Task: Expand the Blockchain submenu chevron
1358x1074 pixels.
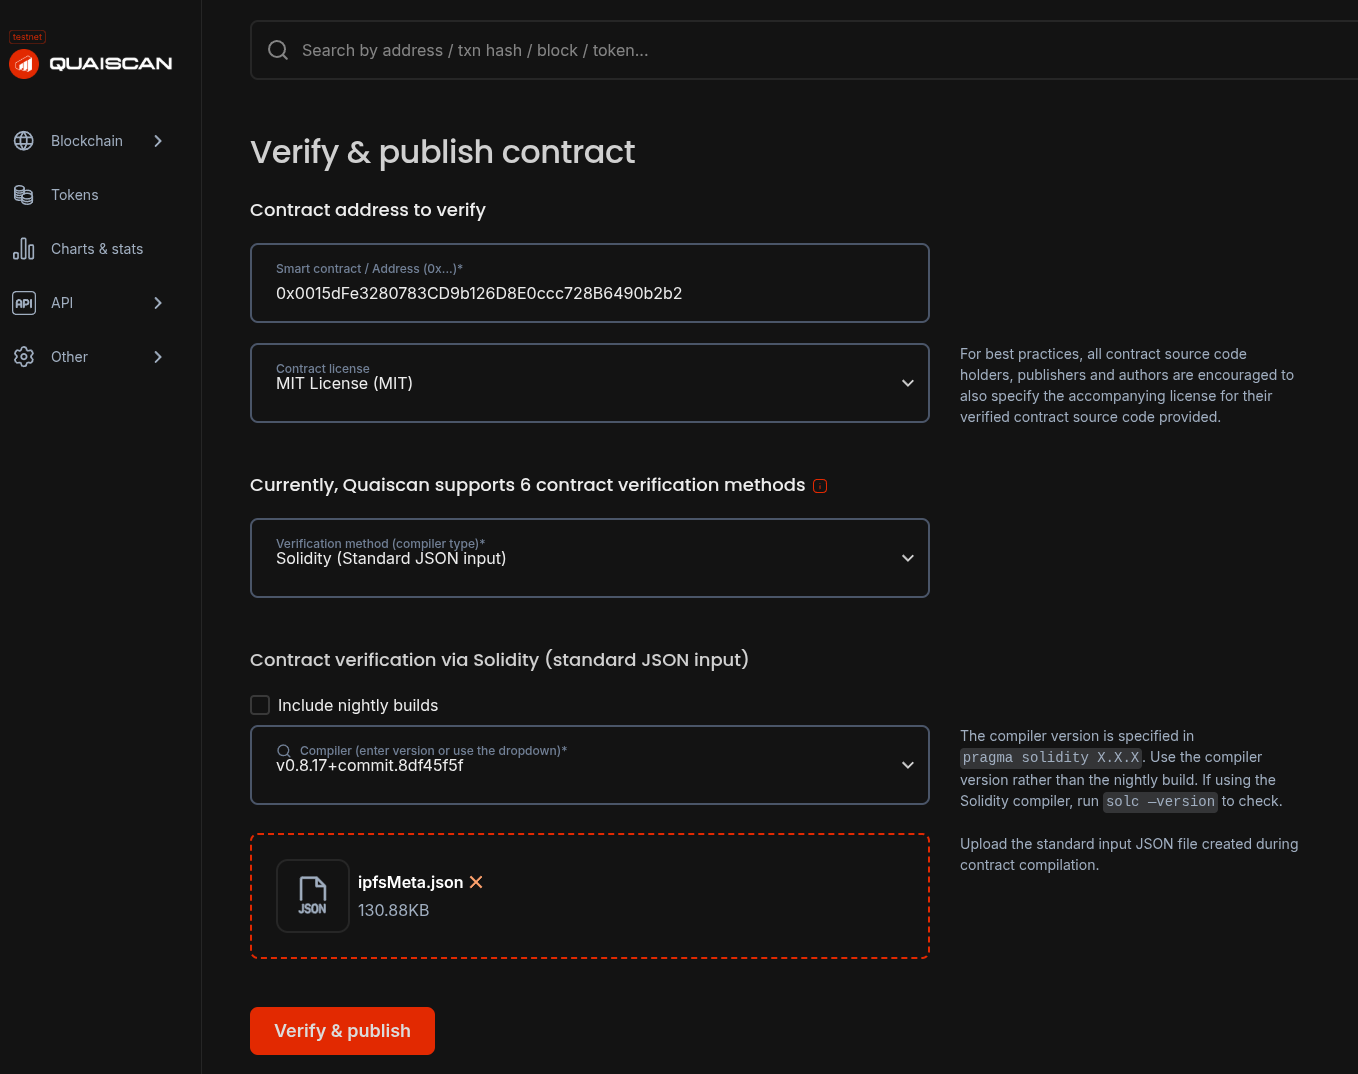Action: point(158,141)
